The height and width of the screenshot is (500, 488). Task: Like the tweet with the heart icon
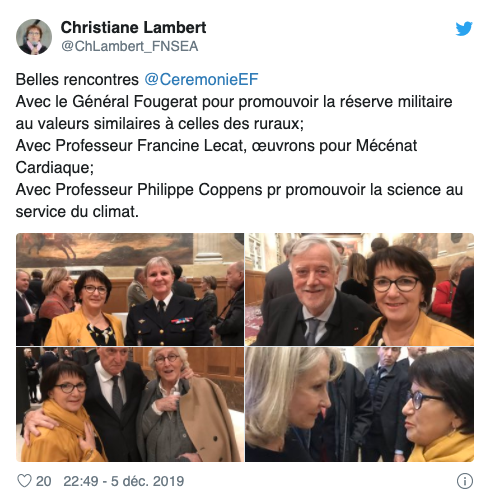[x=24, y=481]
